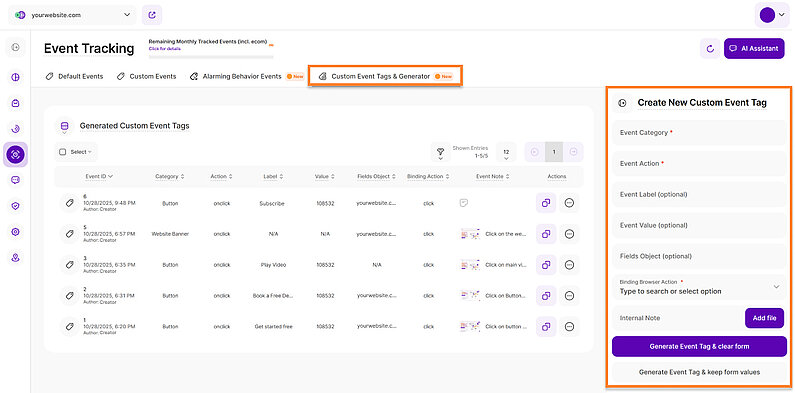Screen dimensions: 795x393
Task: Sort the table by Category column
Action: [x=170, y=176]
